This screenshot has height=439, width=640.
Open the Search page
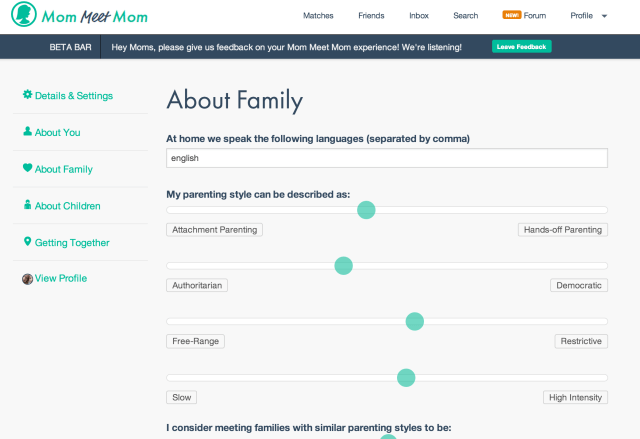pyautogui.click(x=465, y=16)
